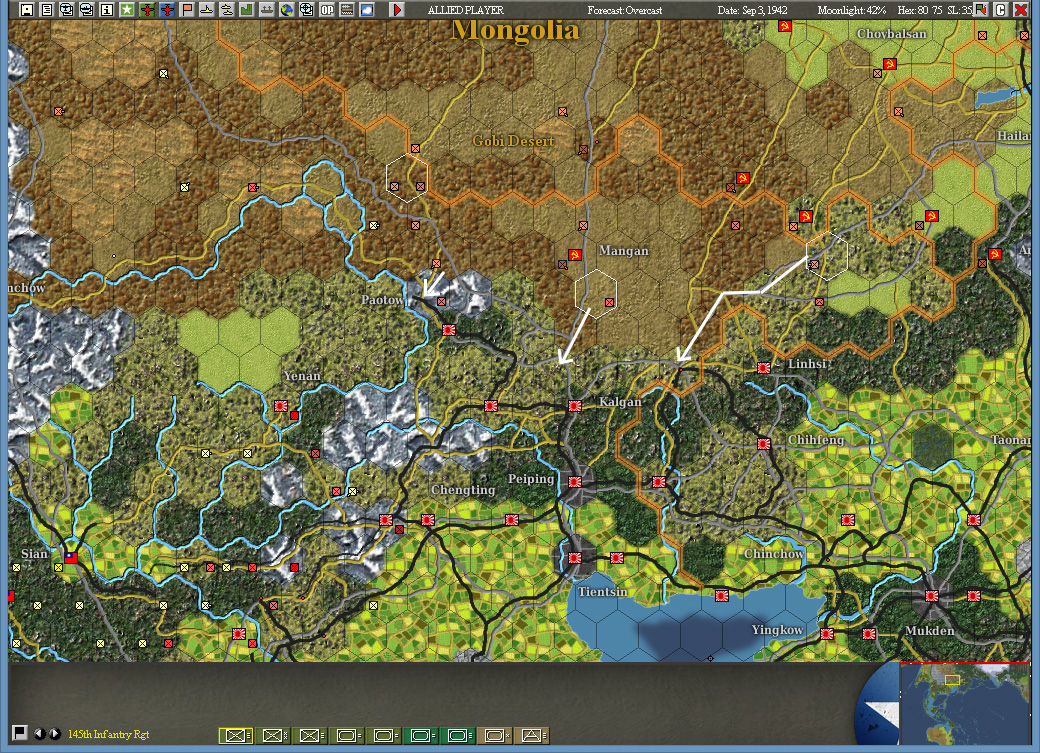Click the Japanese base marker at Linhsi
Viewport: 1040px width, 753px height.
coord(764,368)
